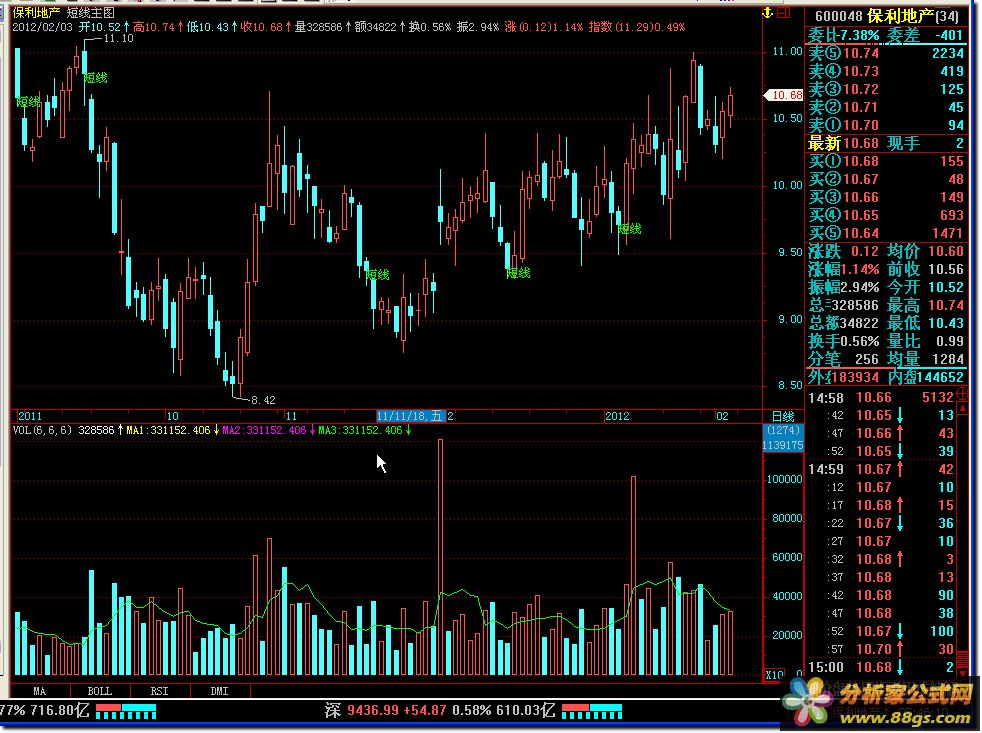The height and width of the screenshot is (733, 982).
Task: Click the 短线主图 indicator name
Action: tap(91, 13)
